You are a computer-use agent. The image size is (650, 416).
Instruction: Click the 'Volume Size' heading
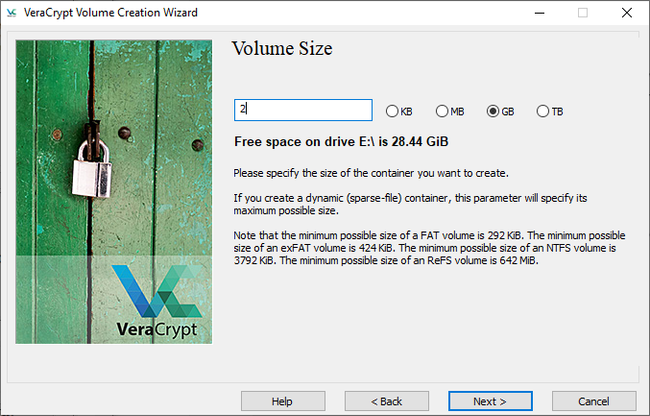282,48
